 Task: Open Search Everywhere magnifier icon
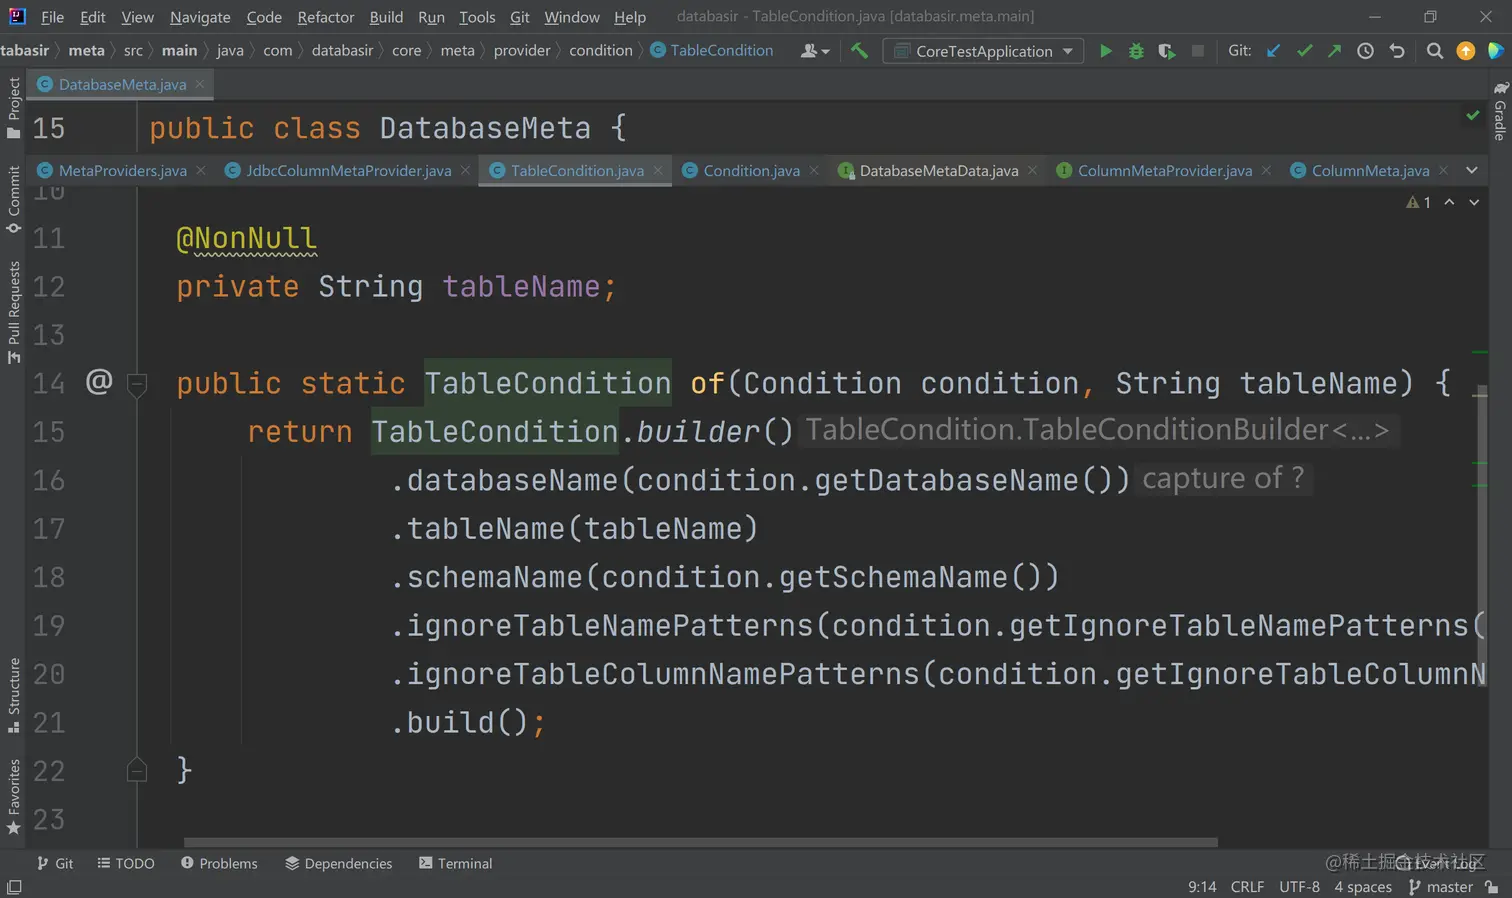(1434, 51)
